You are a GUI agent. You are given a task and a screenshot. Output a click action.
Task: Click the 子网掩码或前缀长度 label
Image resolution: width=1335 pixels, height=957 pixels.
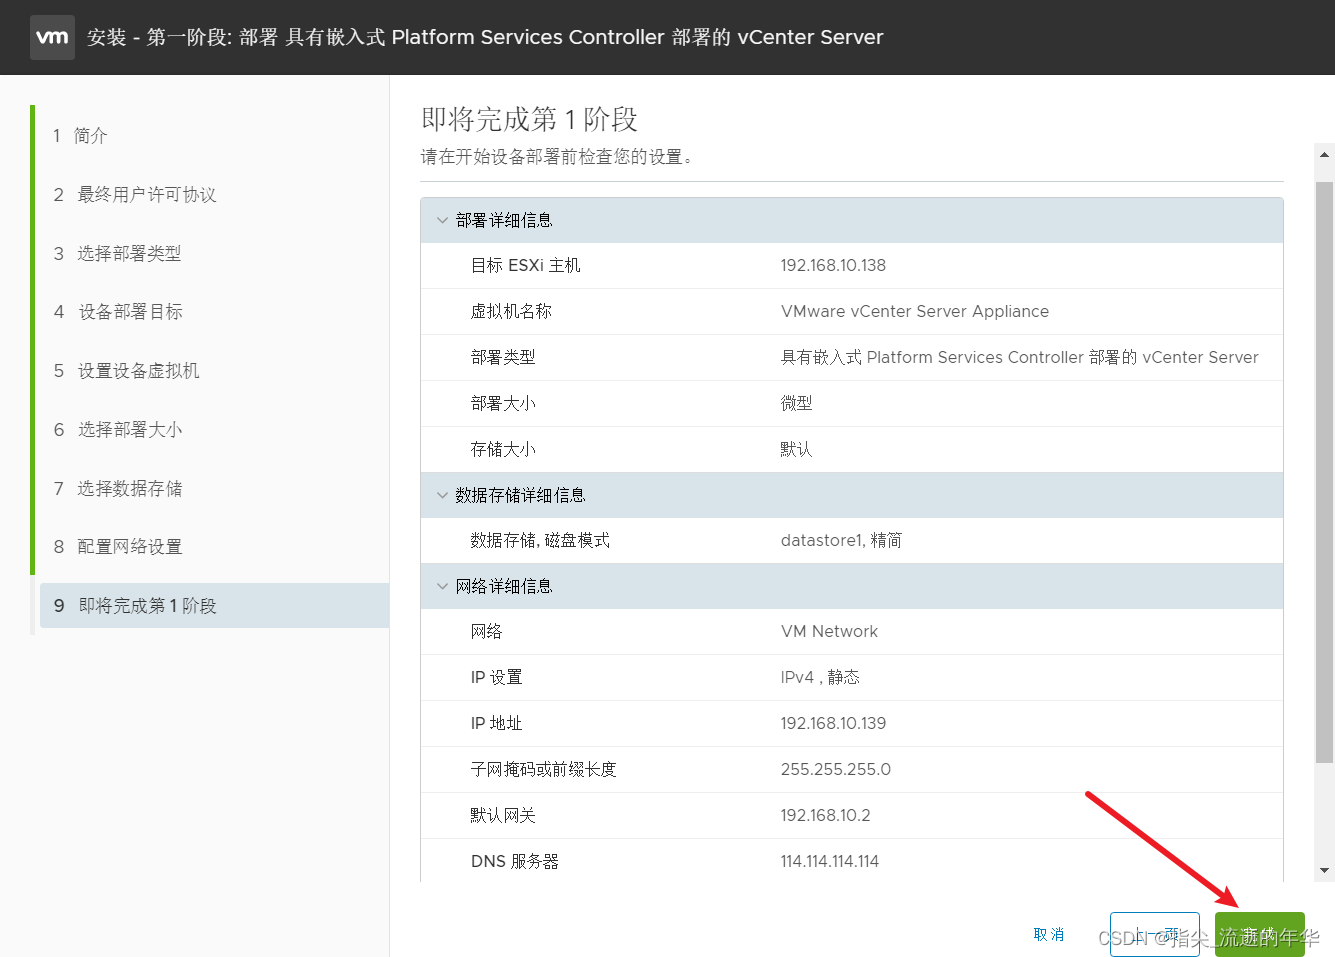[x=543, y=769]
